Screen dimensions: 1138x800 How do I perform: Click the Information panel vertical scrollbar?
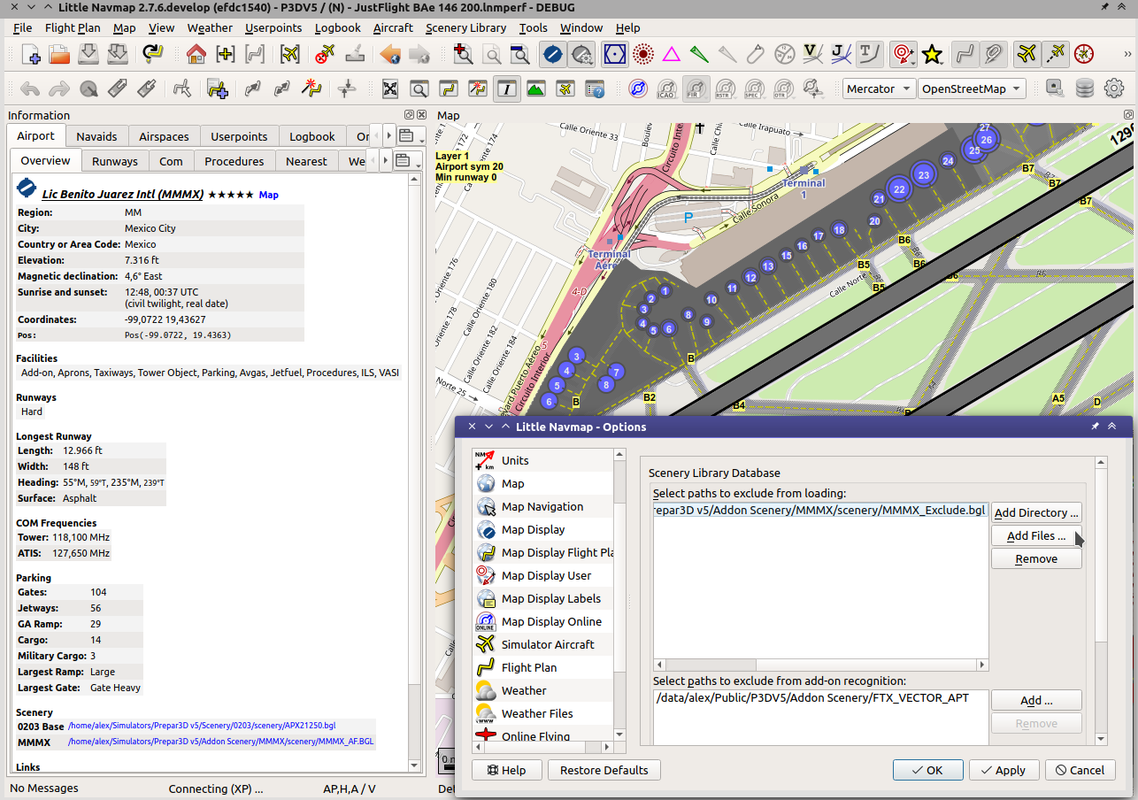click(x=414, y=473)
